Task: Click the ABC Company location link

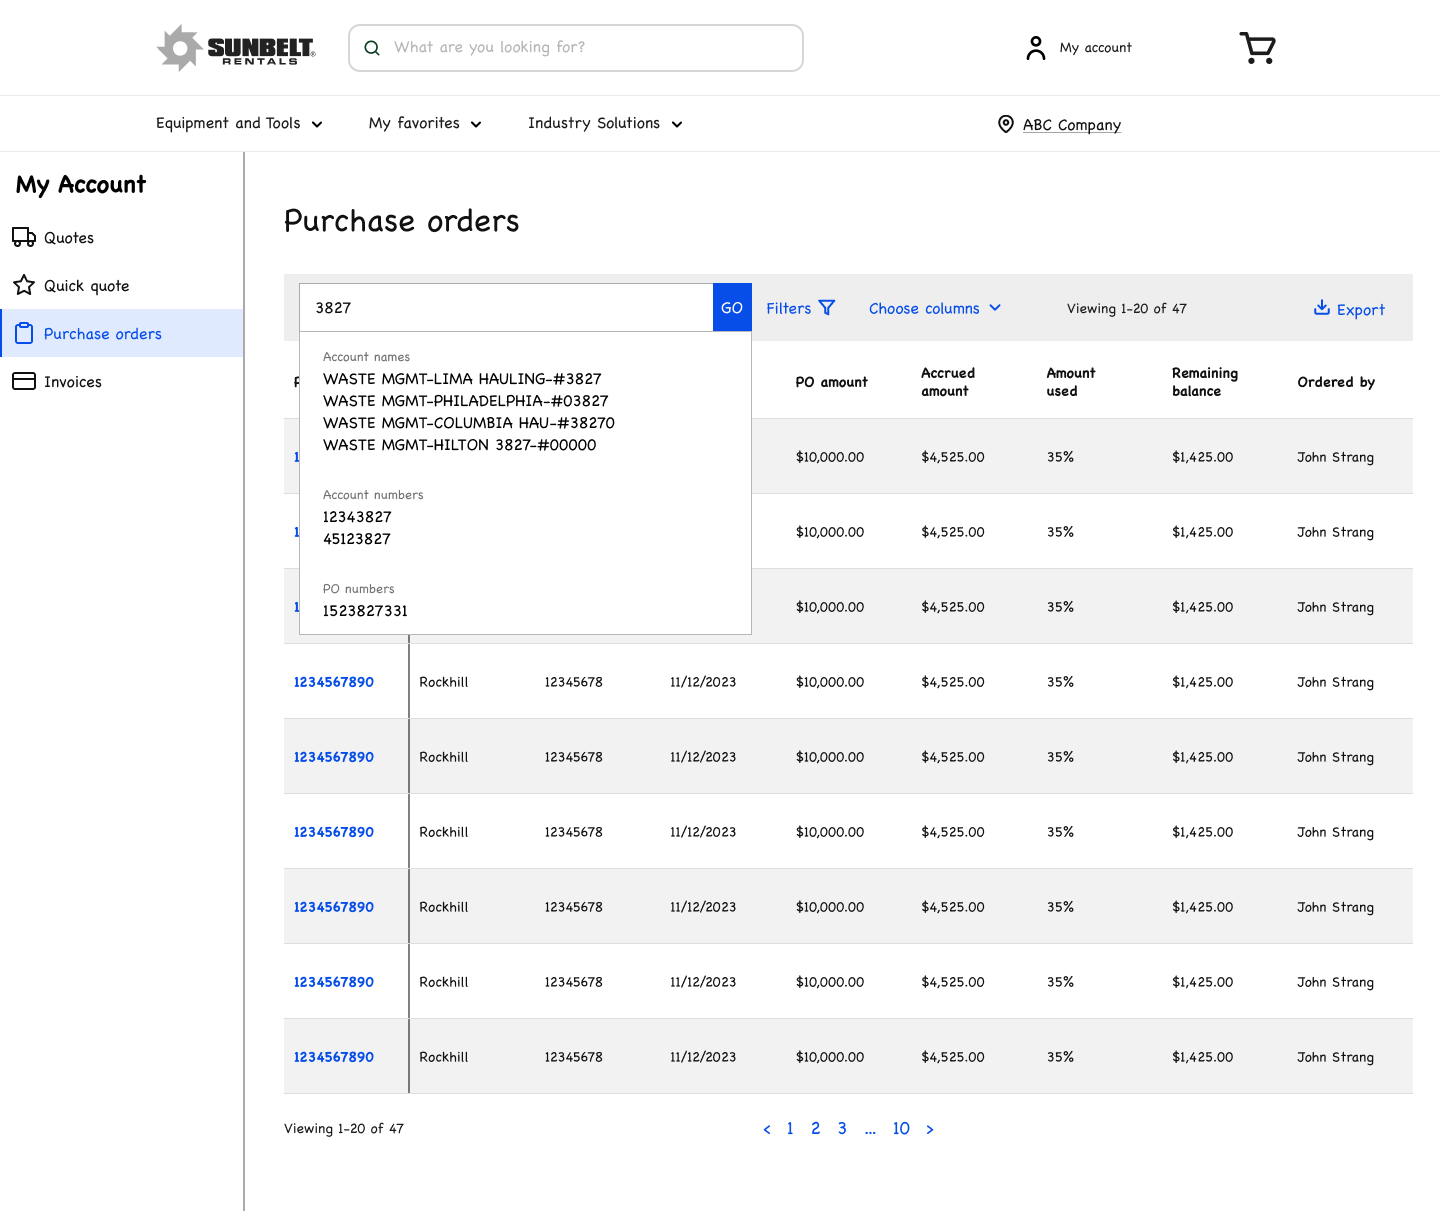Action: pos(1072,125)
